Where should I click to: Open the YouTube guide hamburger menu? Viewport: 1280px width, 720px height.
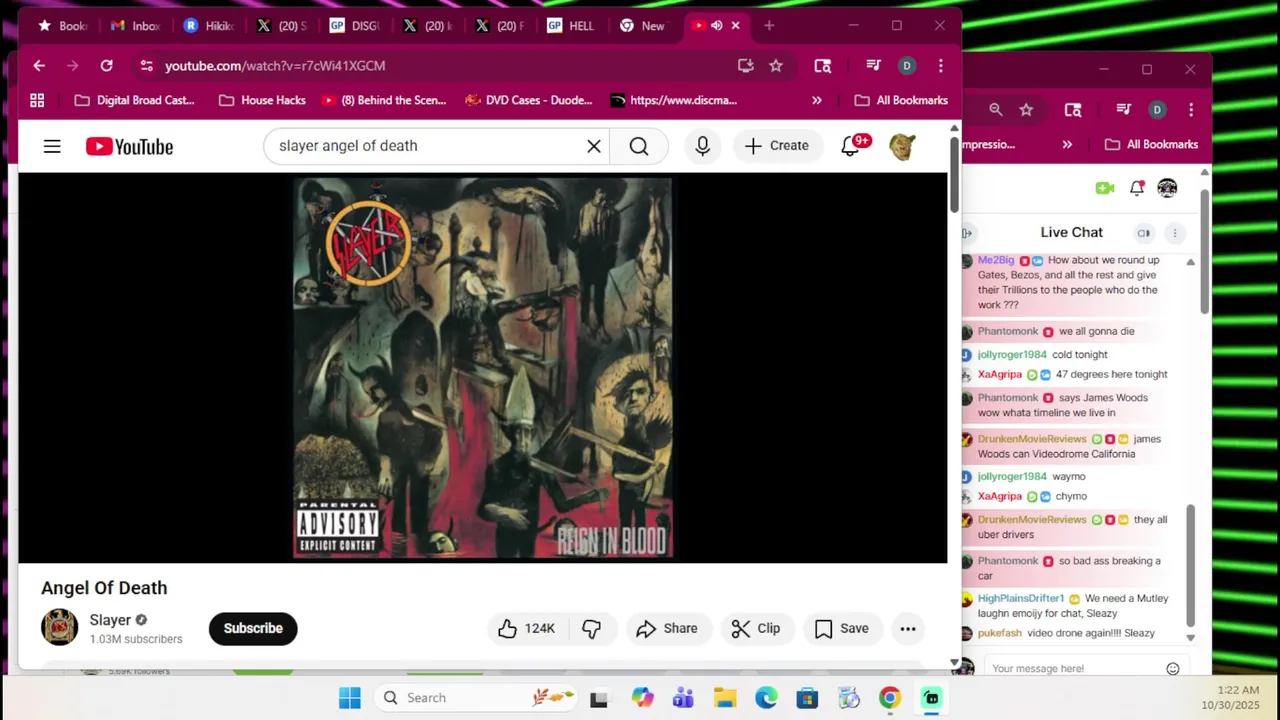pyautogui.click(x=52, y=146)
